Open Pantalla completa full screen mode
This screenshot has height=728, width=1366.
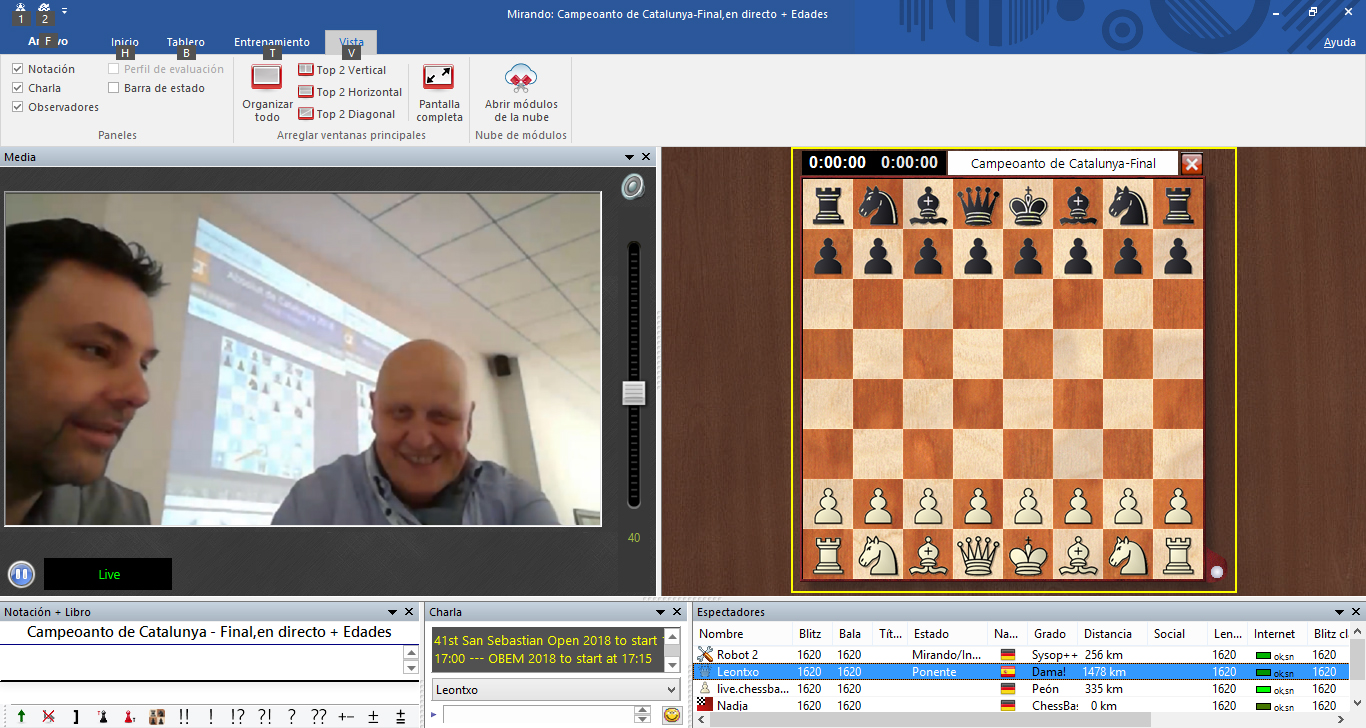point(439,78)
